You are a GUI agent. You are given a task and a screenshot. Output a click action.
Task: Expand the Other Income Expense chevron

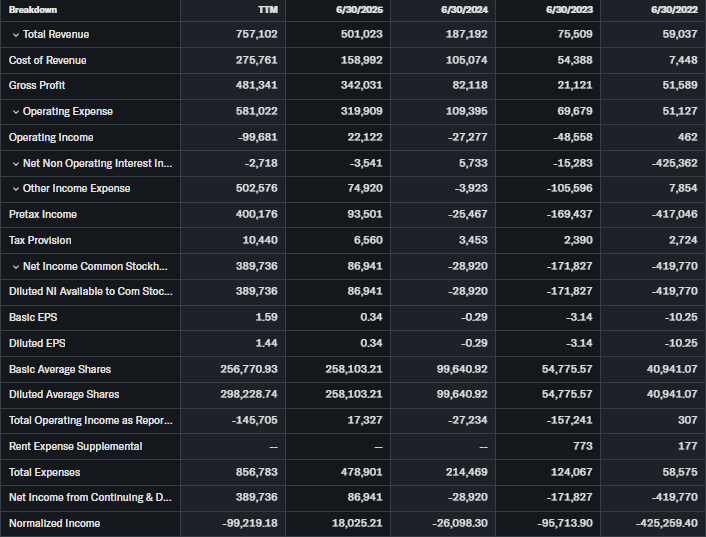pyautogui.click(x=16, y=189)
